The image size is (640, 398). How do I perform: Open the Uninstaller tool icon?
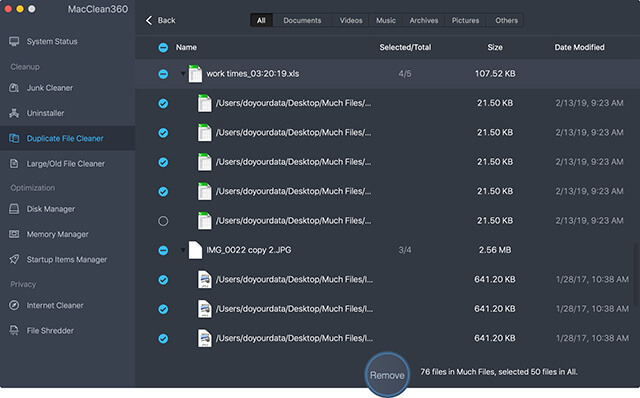pos(14,113)
